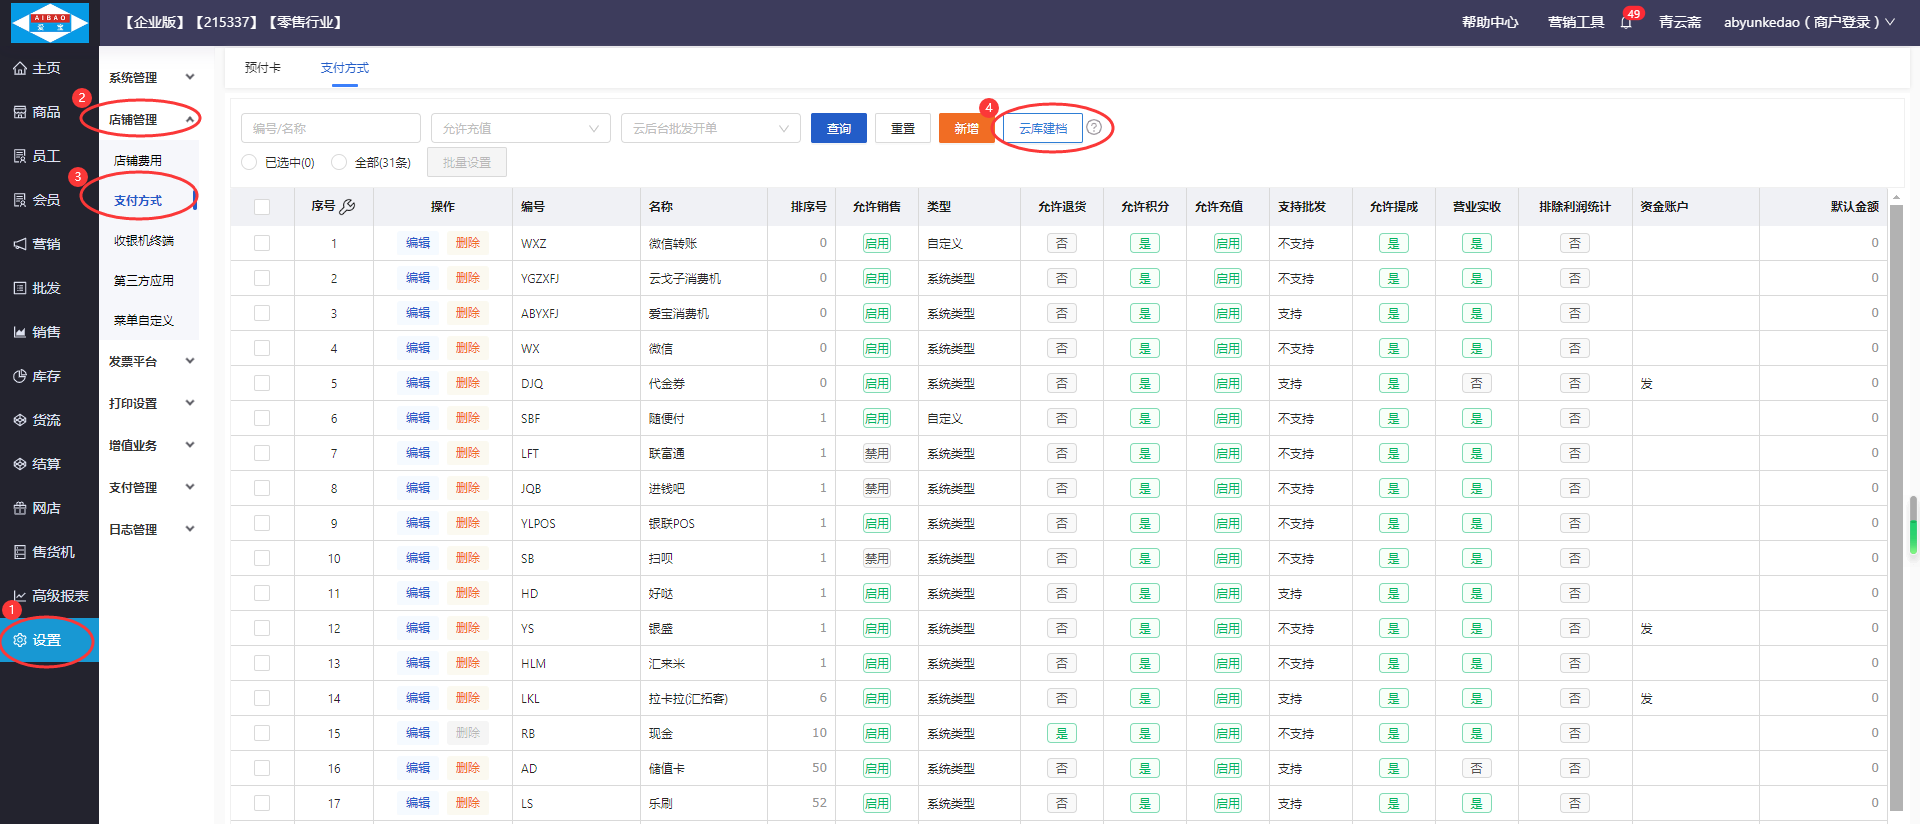Select the 全部(31条) radio button
The height and width of the screenshot is (824, 1920).
(340, 162)
